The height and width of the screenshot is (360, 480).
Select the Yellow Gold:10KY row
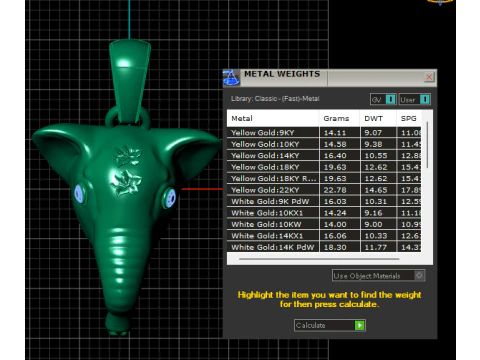point(324,144)
